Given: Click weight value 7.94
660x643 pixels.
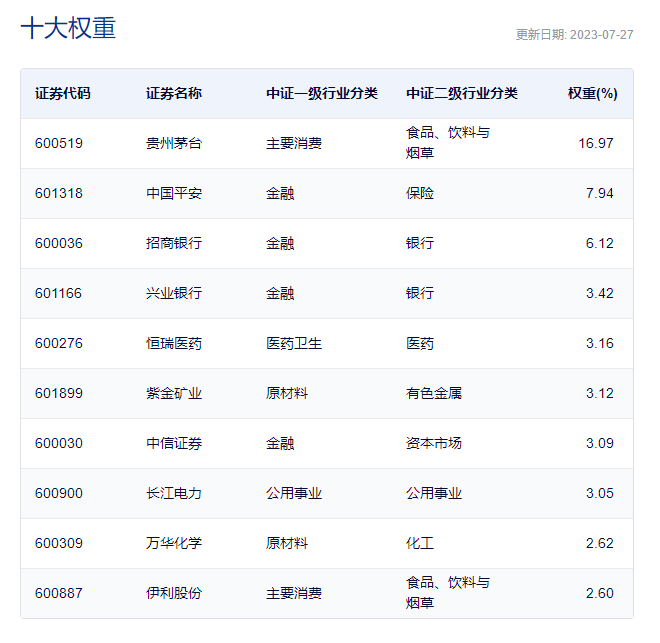Looking at the screenshot, I should (x=600, y=194).
